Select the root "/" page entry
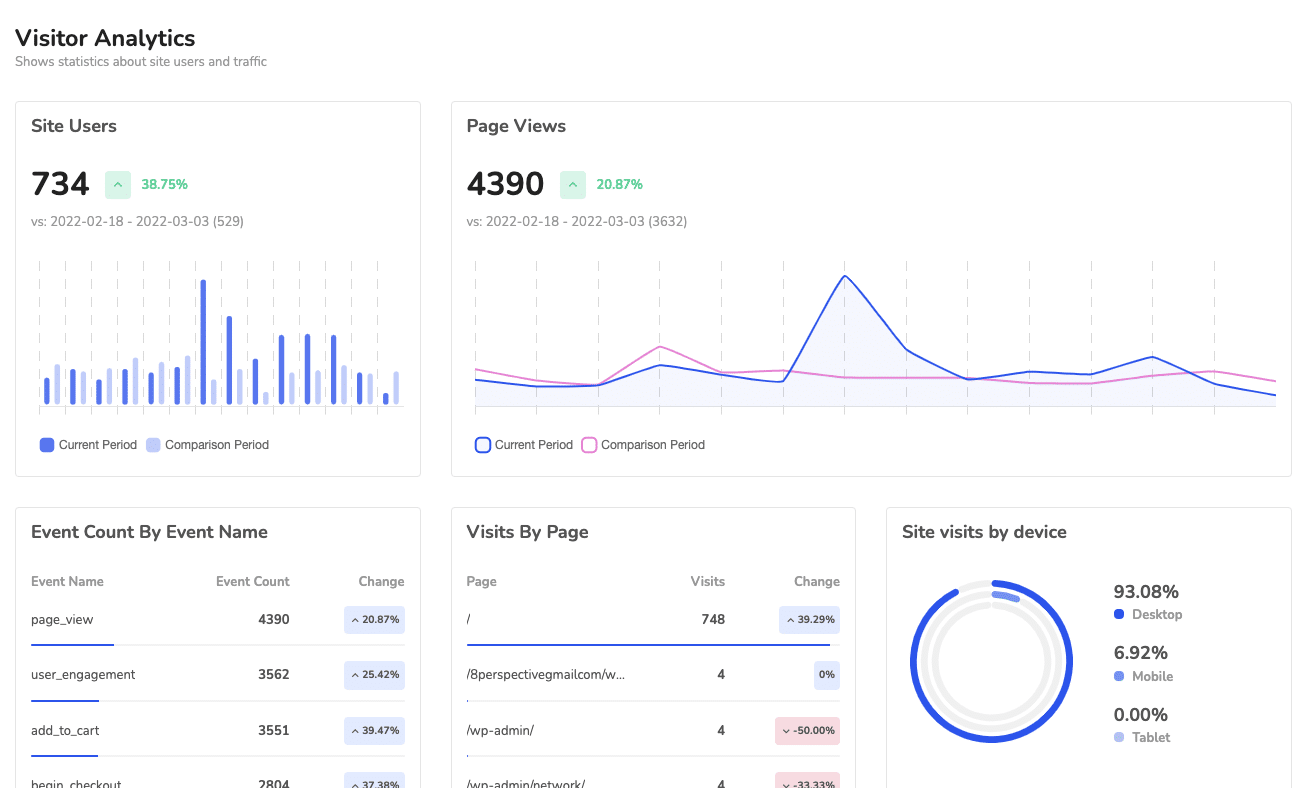Image resolution: width=1312 pixels, height=788 pixels. click(x=469, y=620)
